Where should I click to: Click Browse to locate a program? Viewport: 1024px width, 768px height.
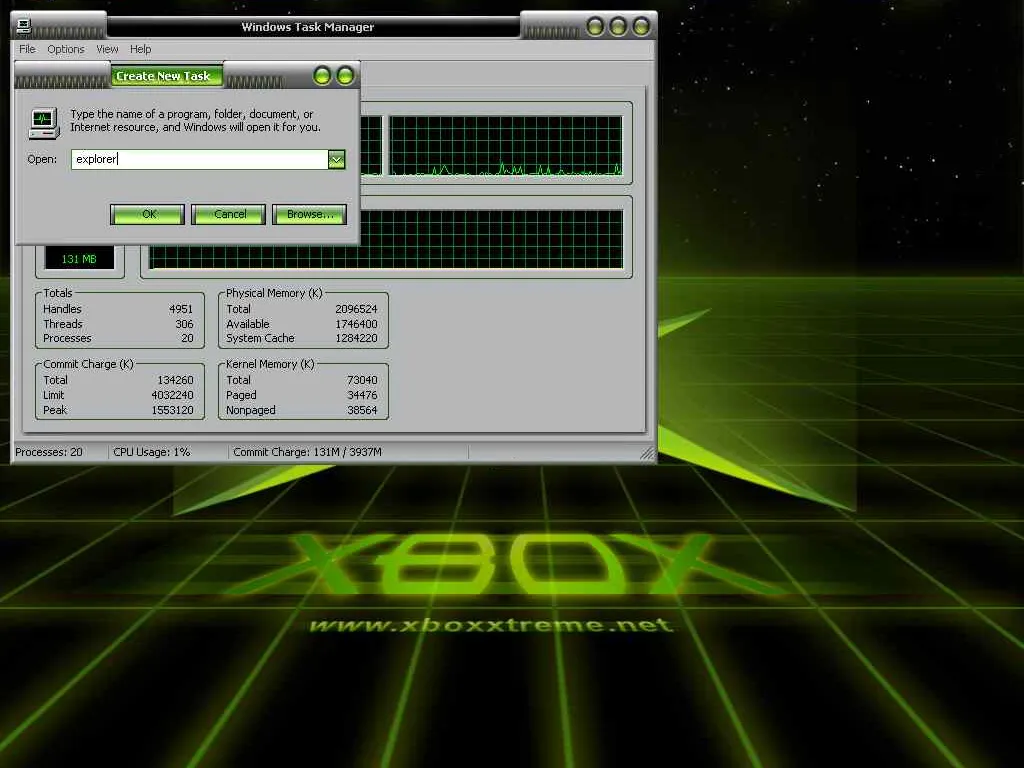[x=310, y=214]
